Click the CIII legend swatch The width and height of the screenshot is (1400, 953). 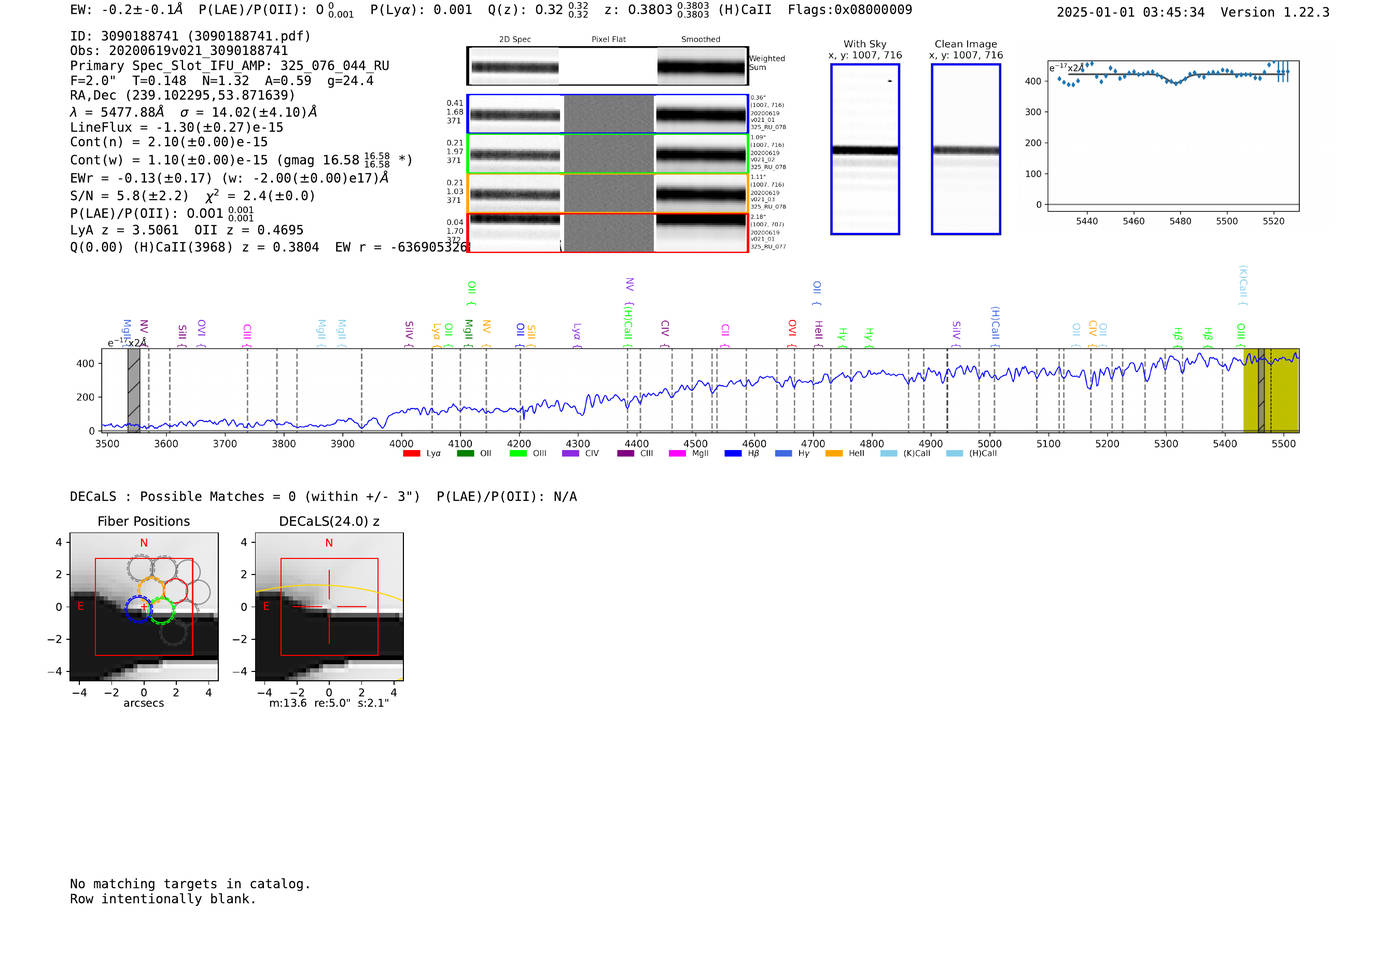pyautogui.click(x=626, y=454)
